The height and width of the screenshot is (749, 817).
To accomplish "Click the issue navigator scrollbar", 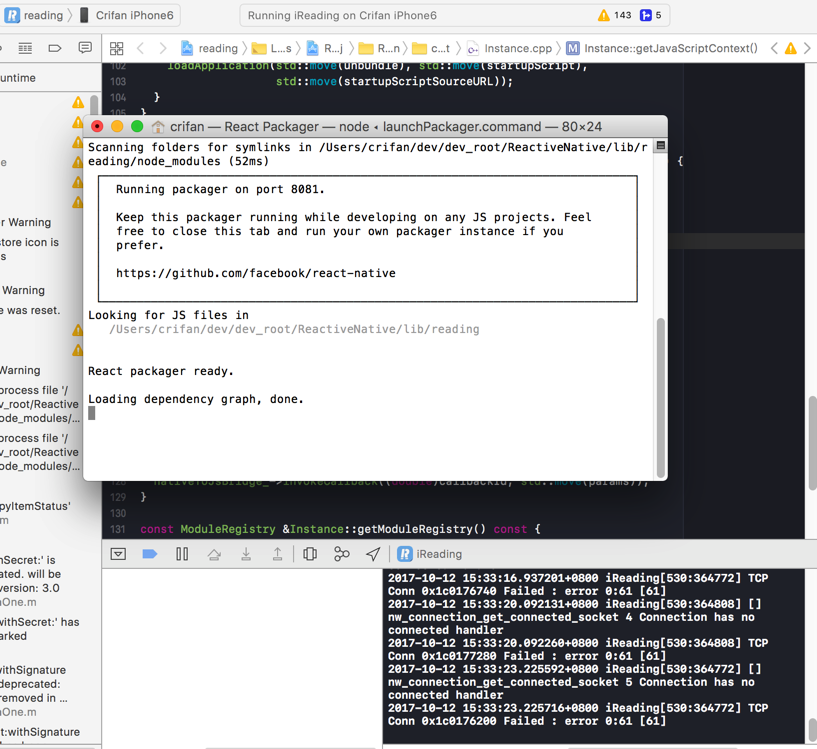I will [x=94, y=104].
